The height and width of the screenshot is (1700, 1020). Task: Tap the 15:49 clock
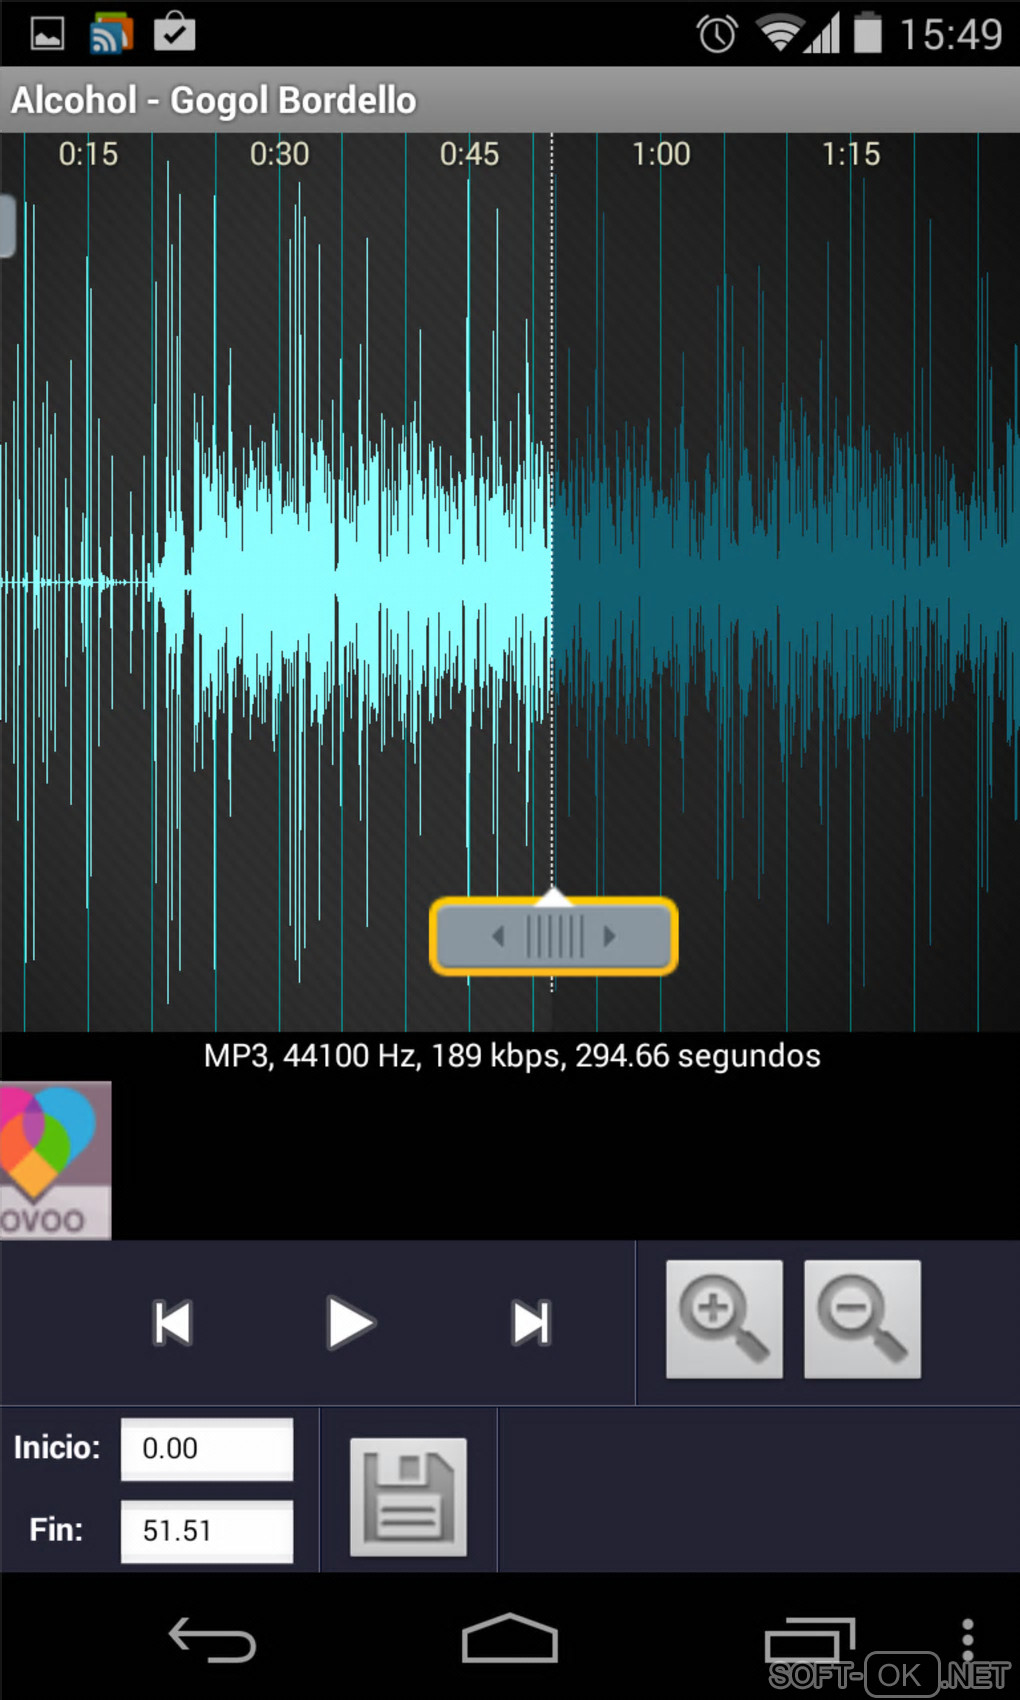pos(950,34)
